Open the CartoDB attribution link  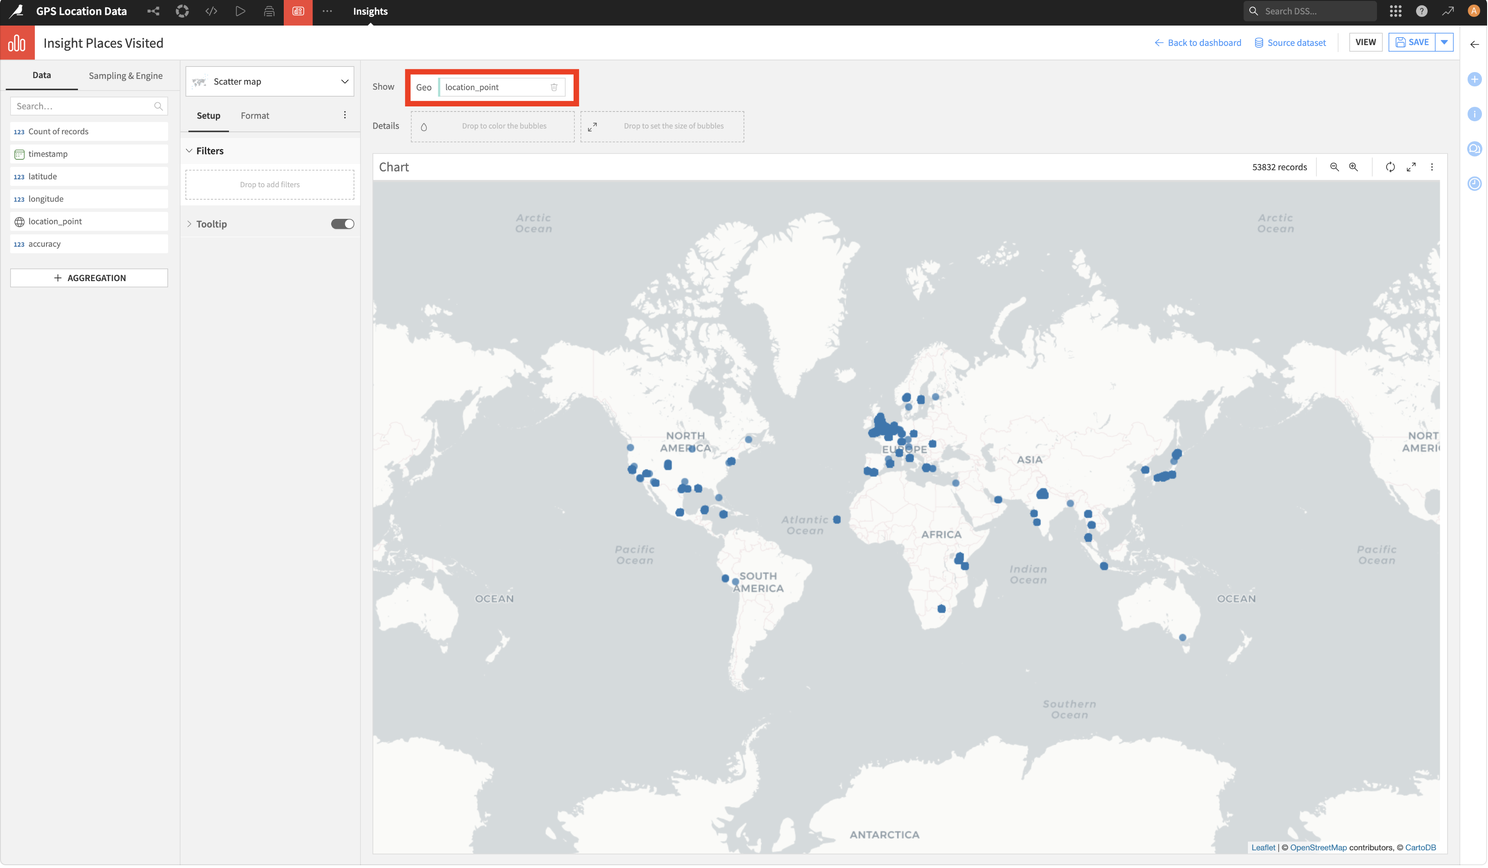click(1420, 847)
